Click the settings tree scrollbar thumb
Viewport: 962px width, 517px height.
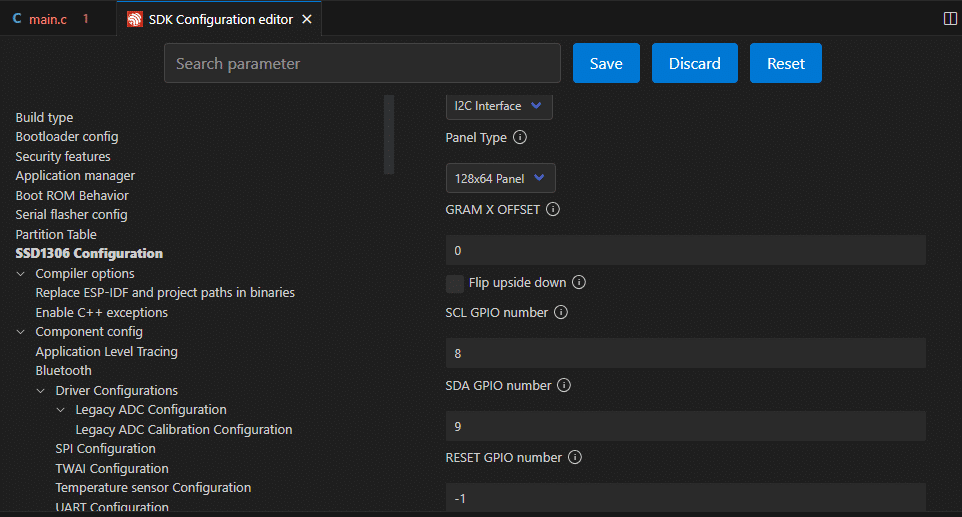[388, 135]
